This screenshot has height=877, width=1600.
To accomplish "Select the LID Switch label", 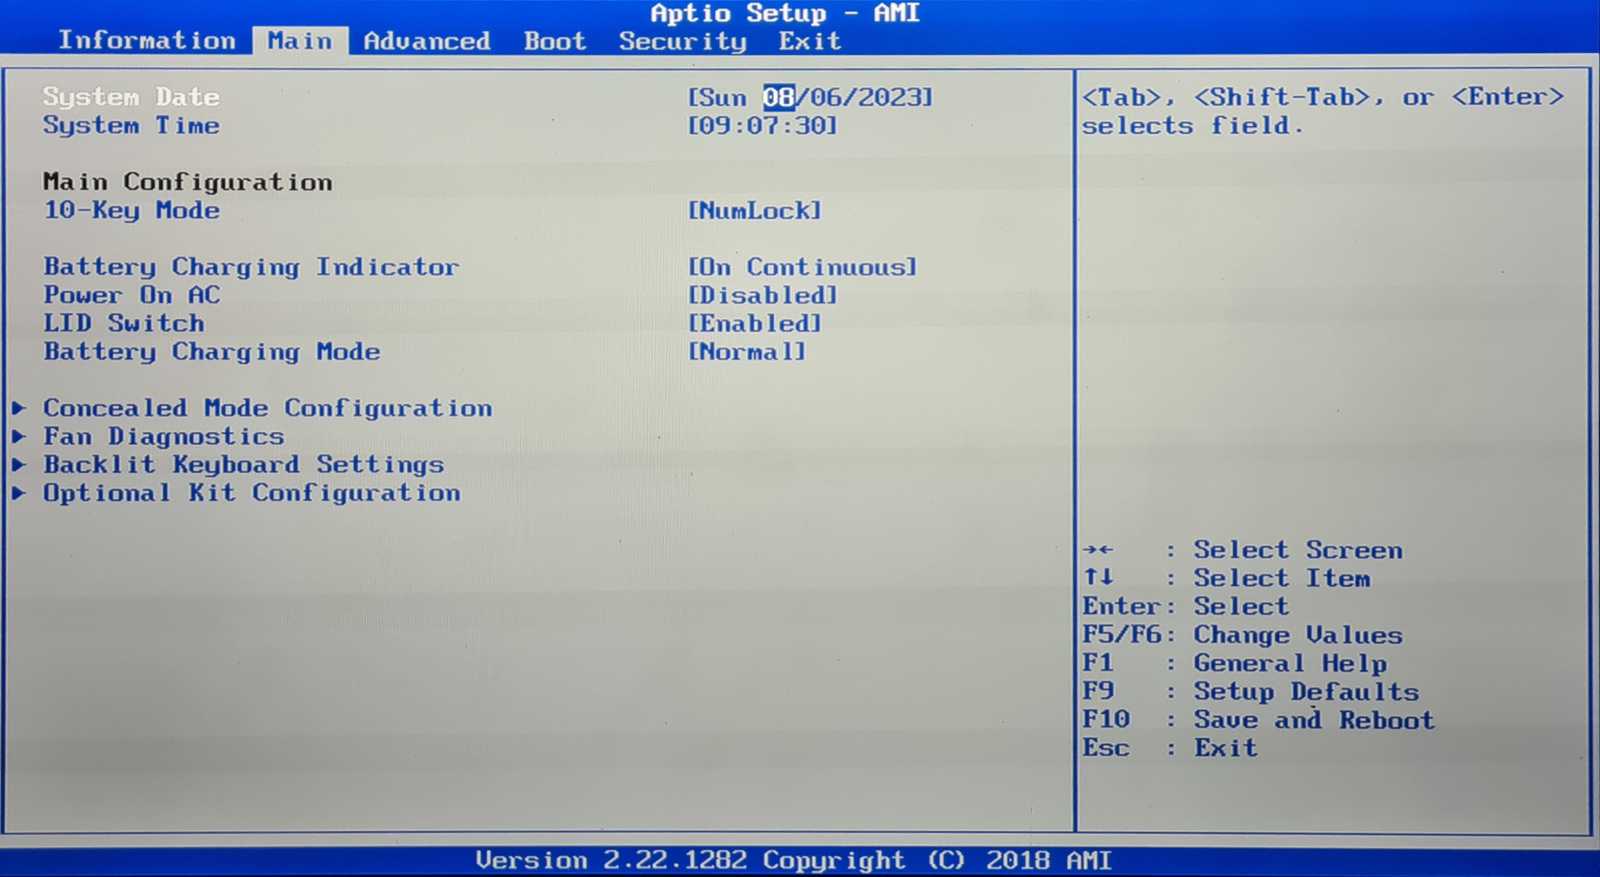I will [x=124, y=323].
